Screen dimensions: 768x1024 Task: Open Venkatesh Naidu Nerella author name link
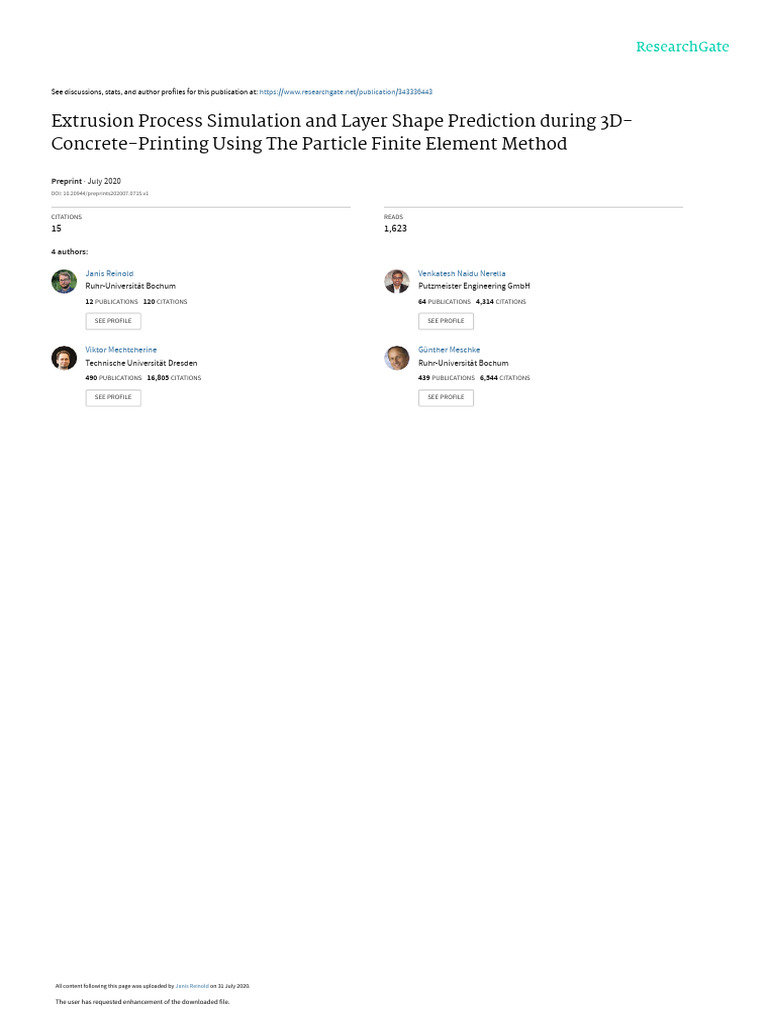(462, 273)
